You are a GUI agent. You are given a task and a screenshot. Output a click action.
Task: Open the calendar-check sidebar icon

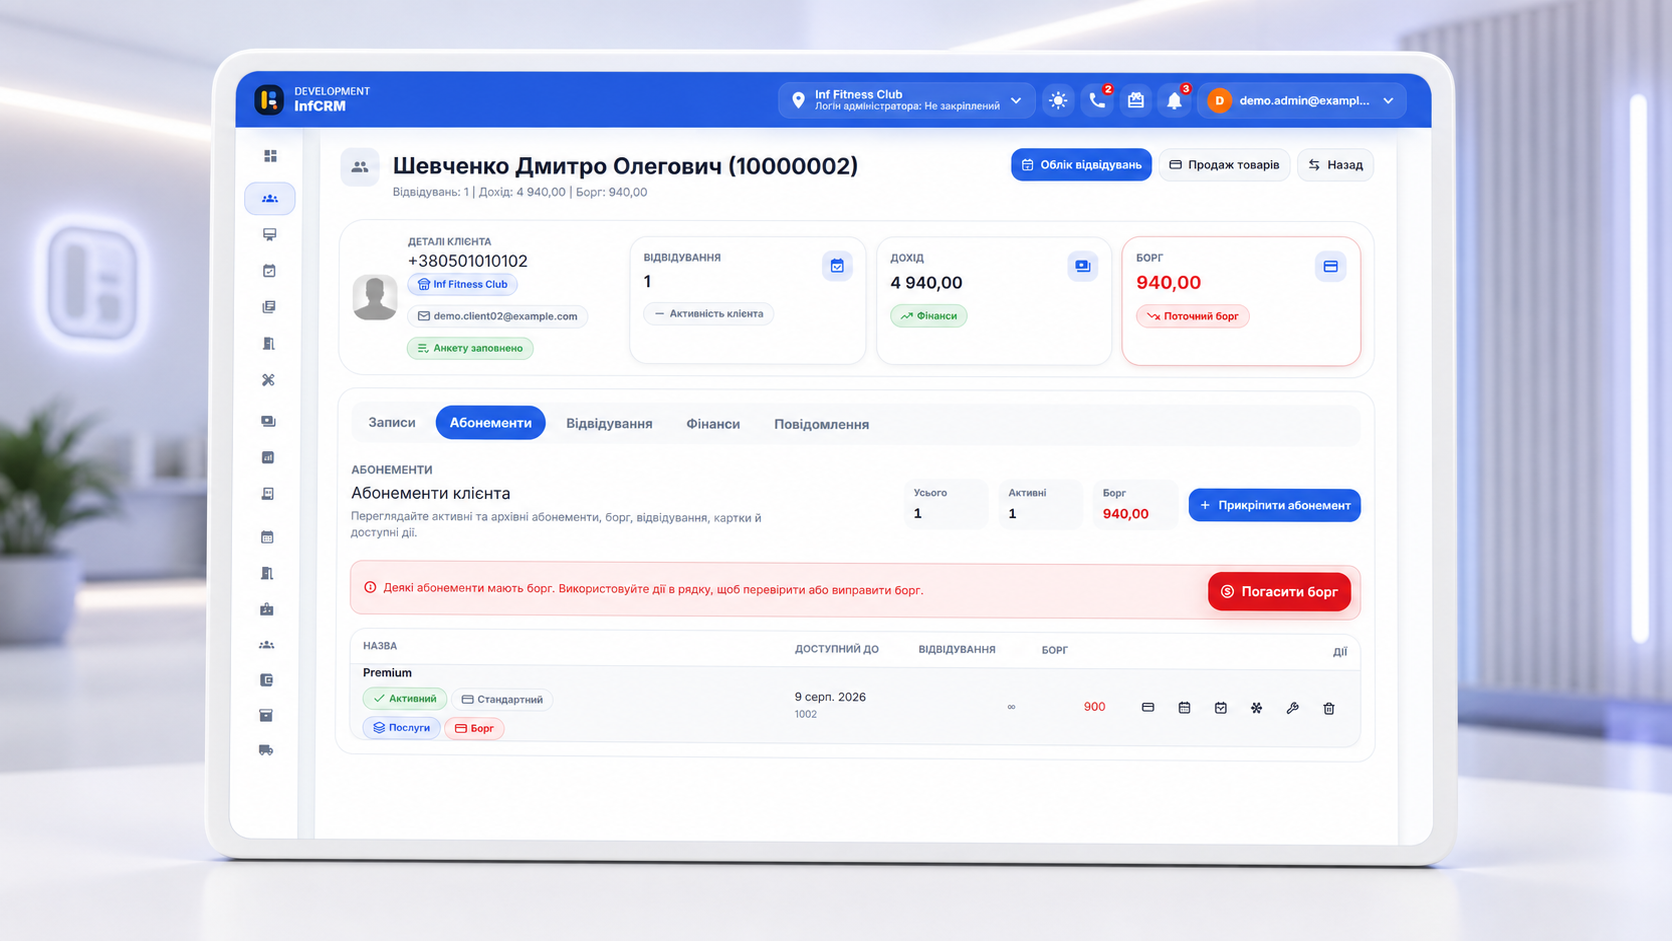[269, 270]
